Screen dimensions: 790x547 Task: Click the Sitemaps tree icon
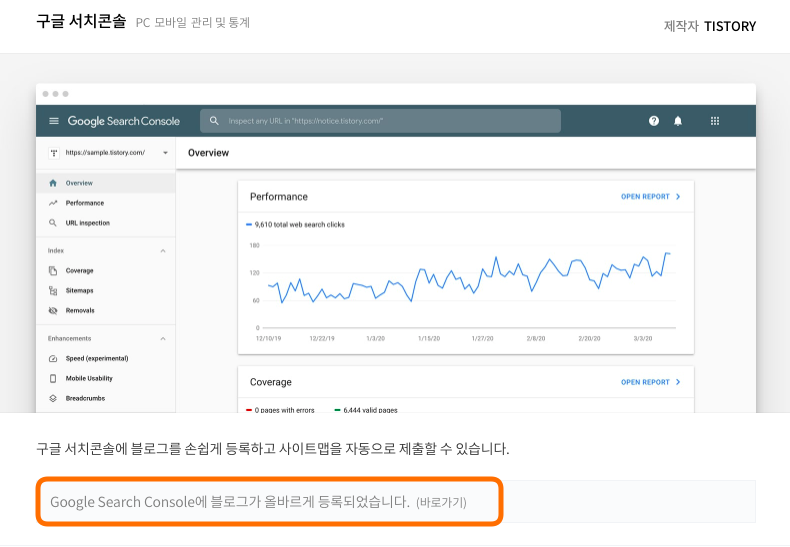coord(53,291)
